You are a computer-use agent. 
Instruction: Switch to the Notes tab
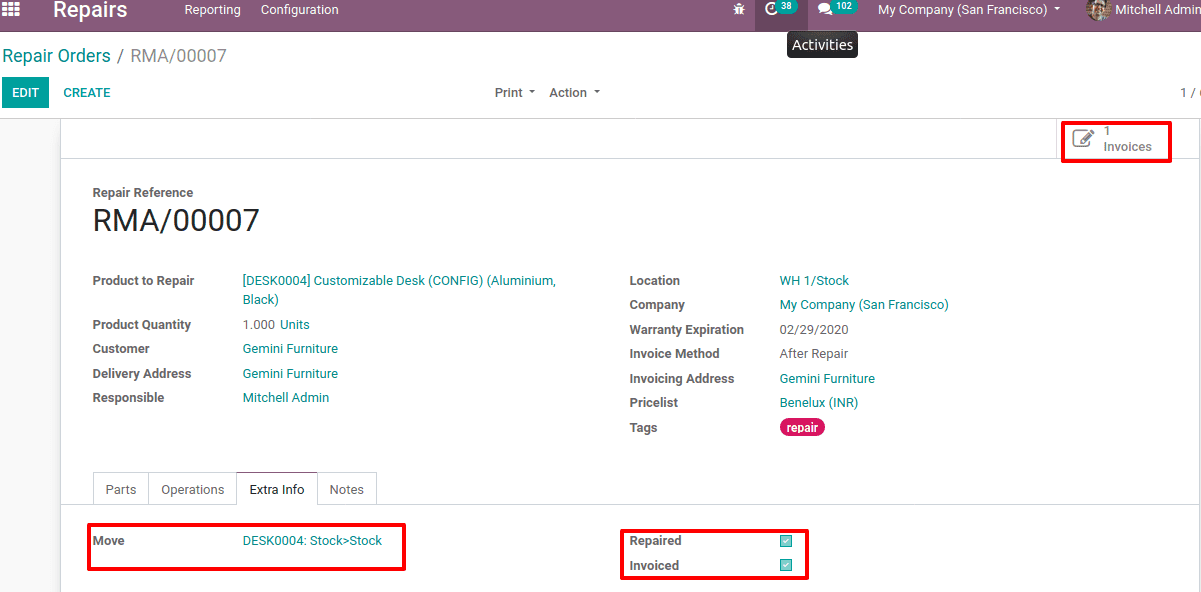click(x=347, y=489)
